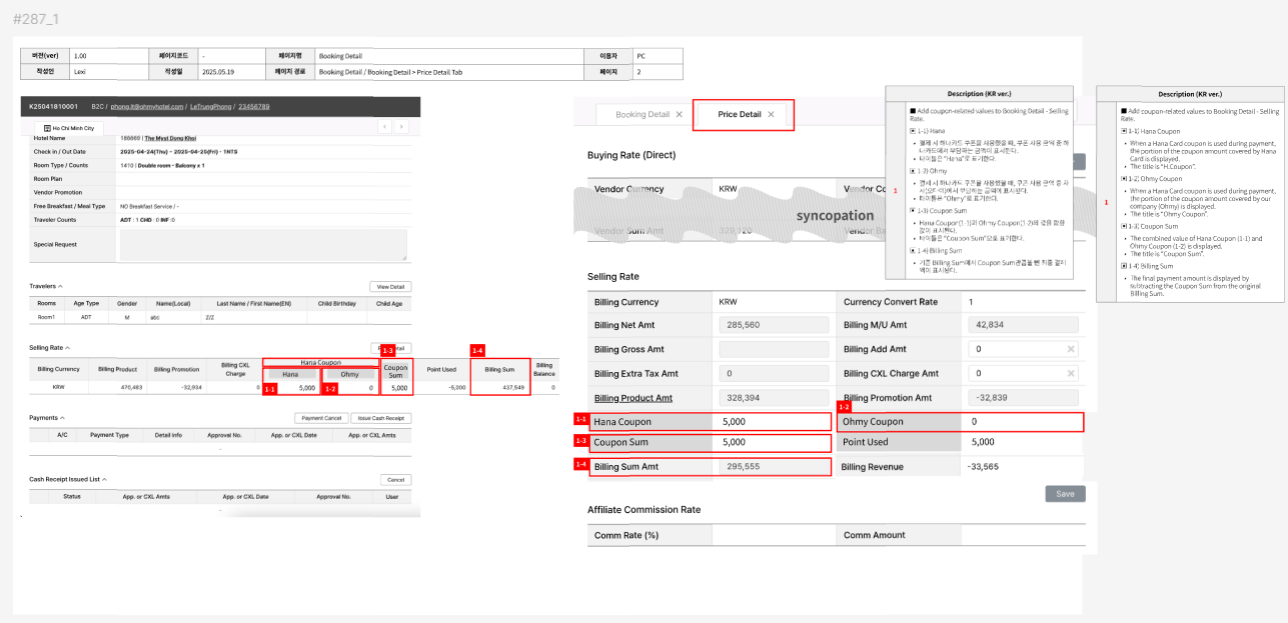Open The Myst Dong Khoi hotel link
Viewport: 1288px width, 623px height.
pos(169,139)
